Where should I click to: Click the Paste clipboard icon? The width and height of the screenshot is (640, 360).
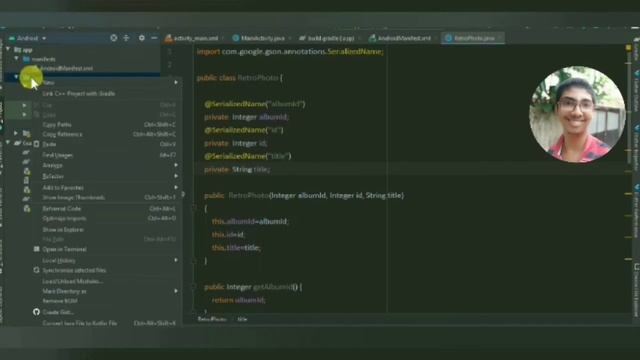[x=37, y=144]
